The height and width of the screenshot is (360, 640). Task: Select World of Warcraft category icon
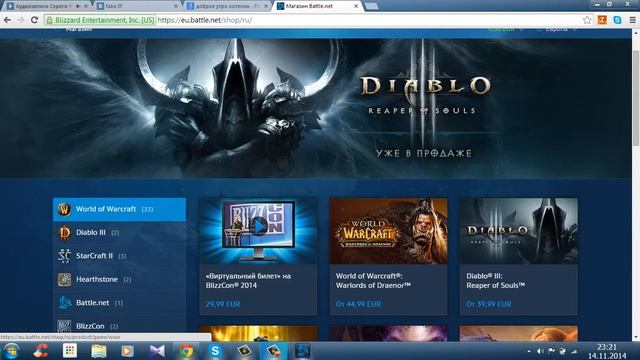(64, 209)
